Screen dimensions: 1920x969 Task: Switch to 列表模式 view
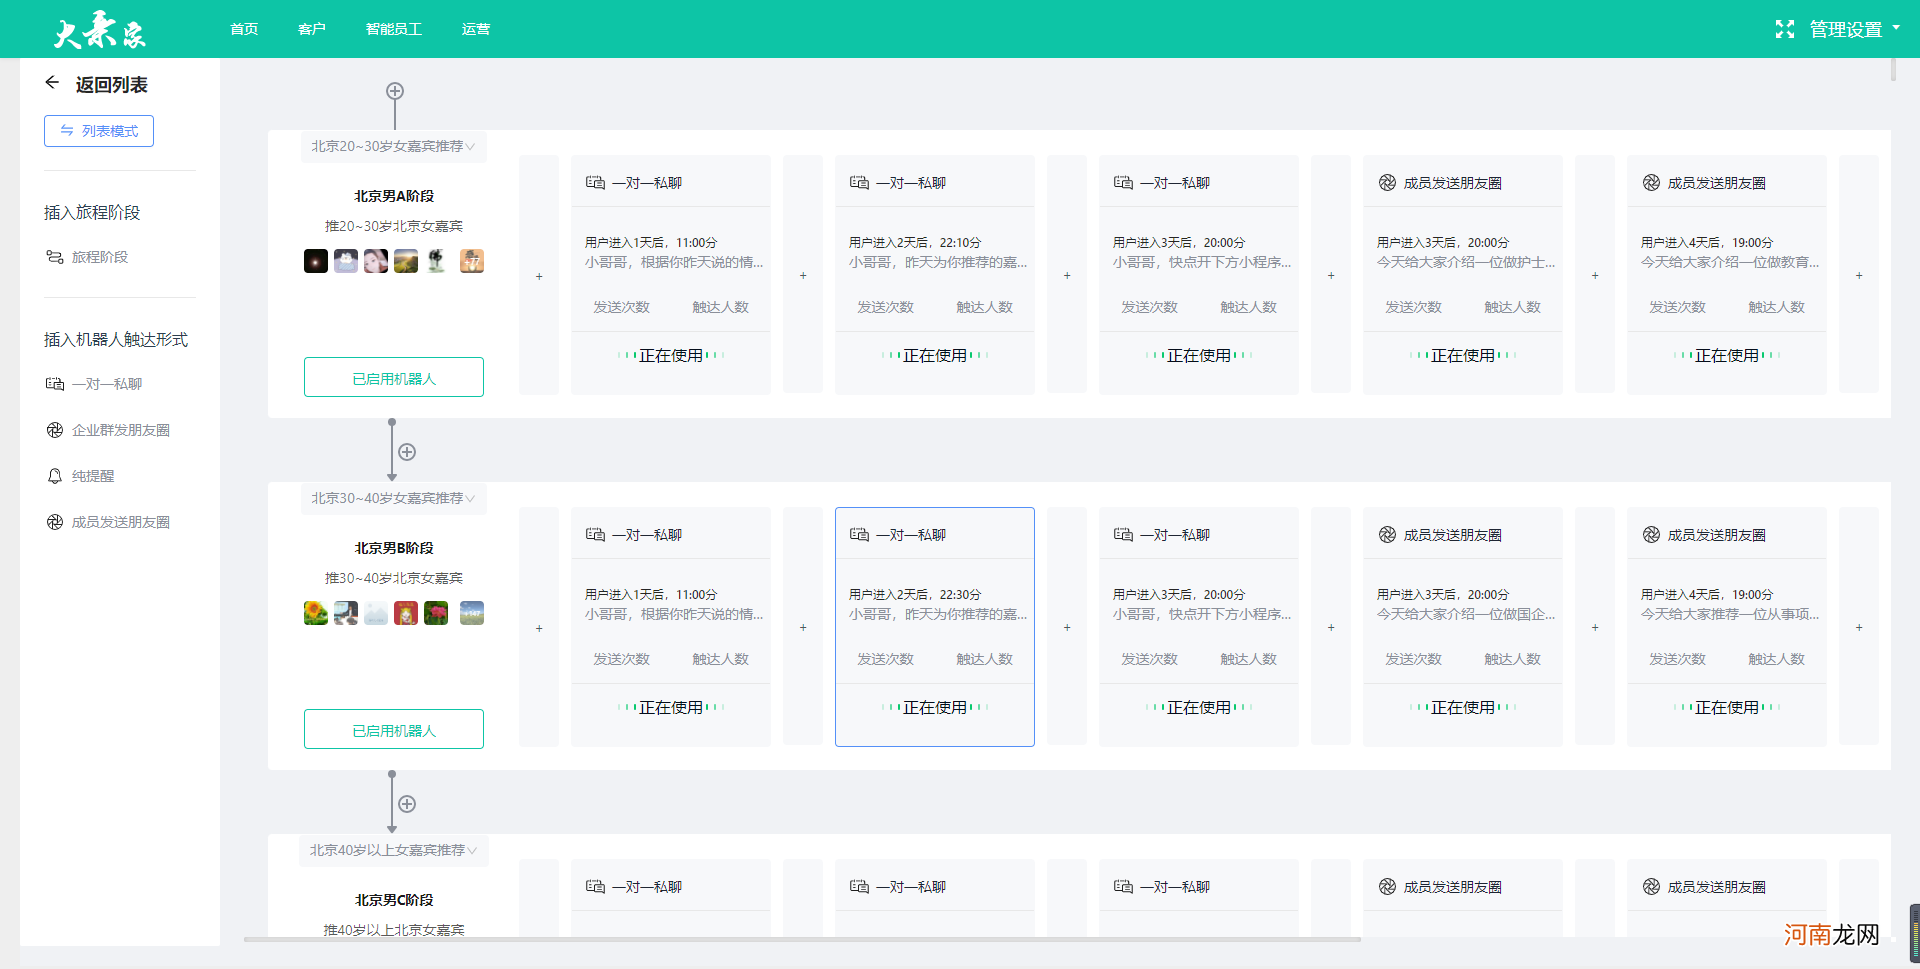coord(99,131)
